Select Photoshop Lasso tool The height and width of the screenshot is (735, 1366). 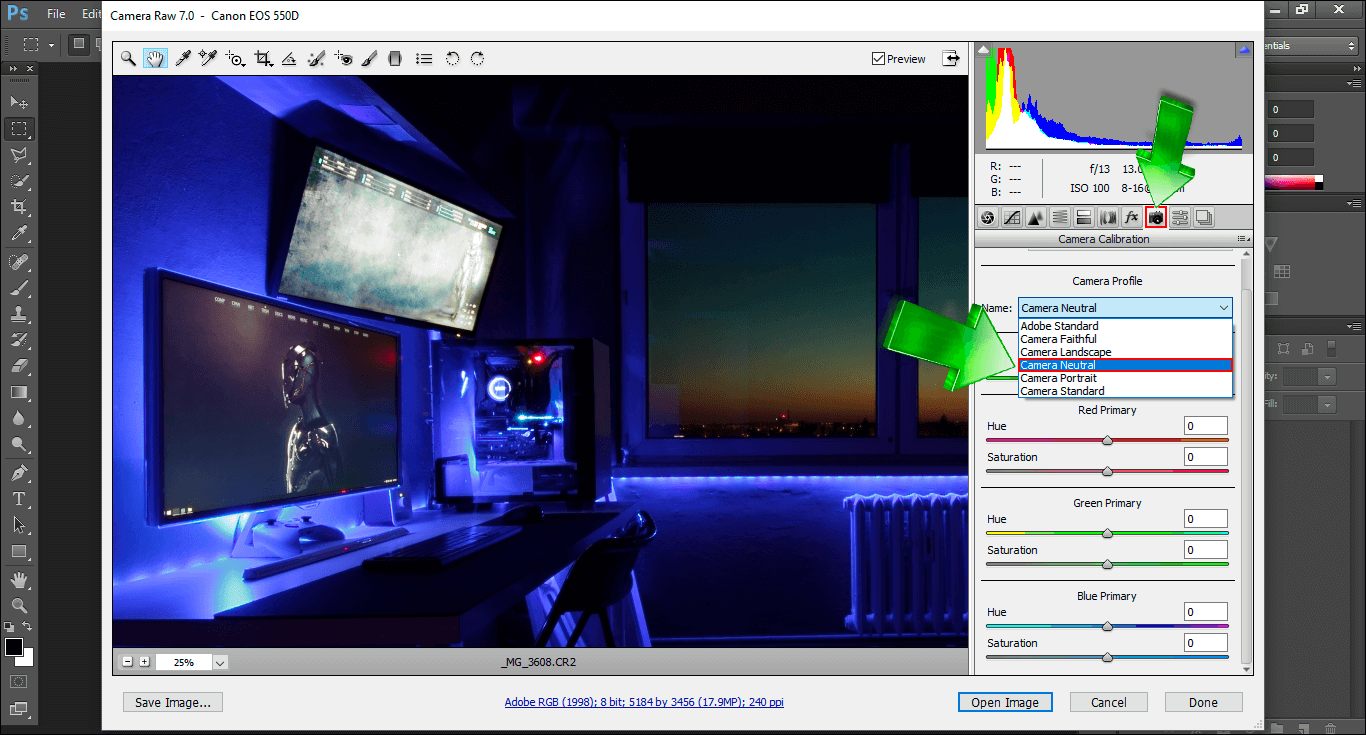pyautogui.click(x=18, y=155)
